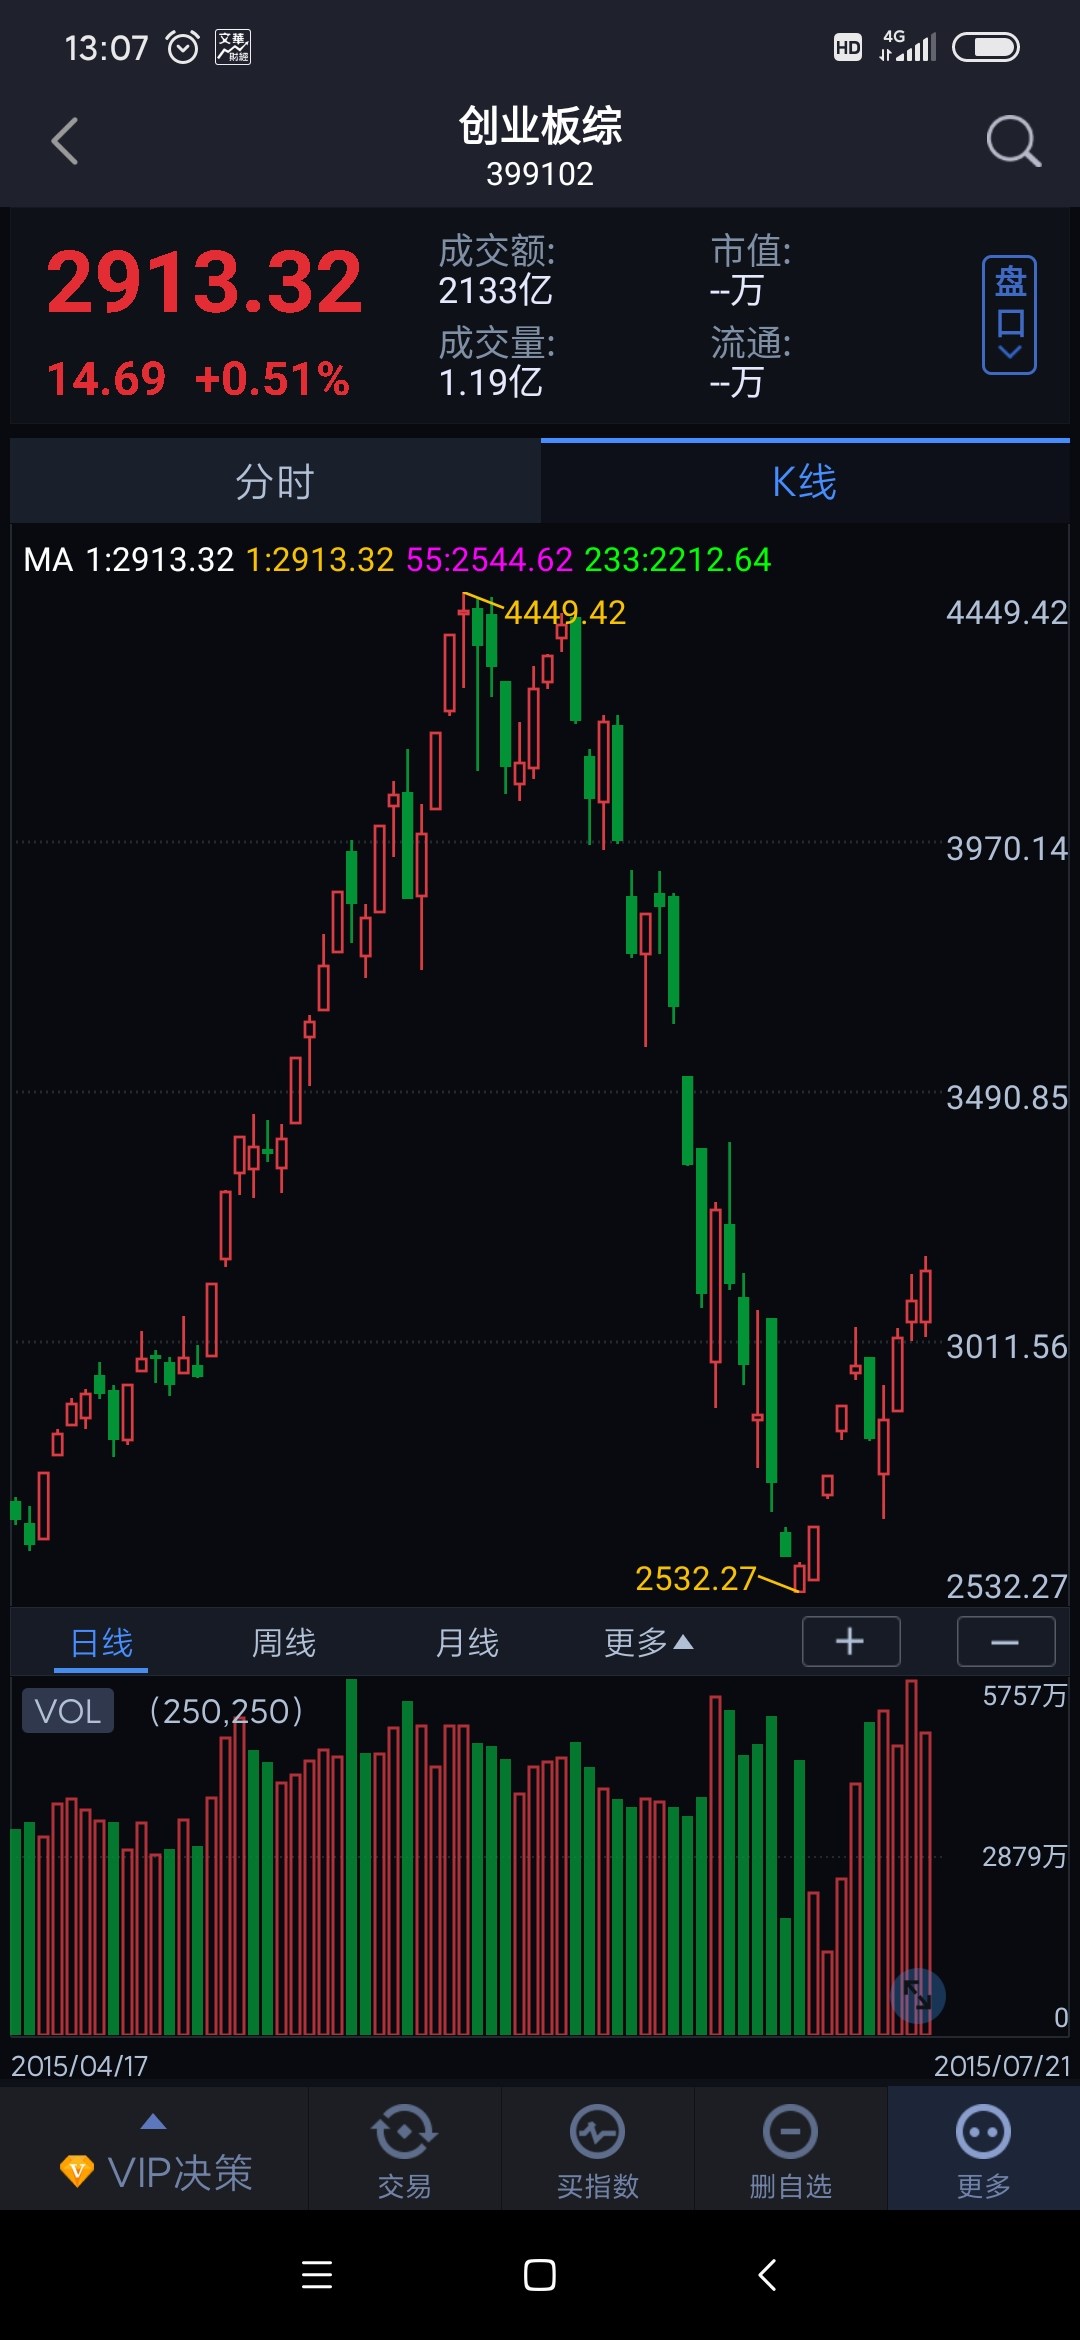Tap the 3011.56 price axis label

[1007, 1347]
